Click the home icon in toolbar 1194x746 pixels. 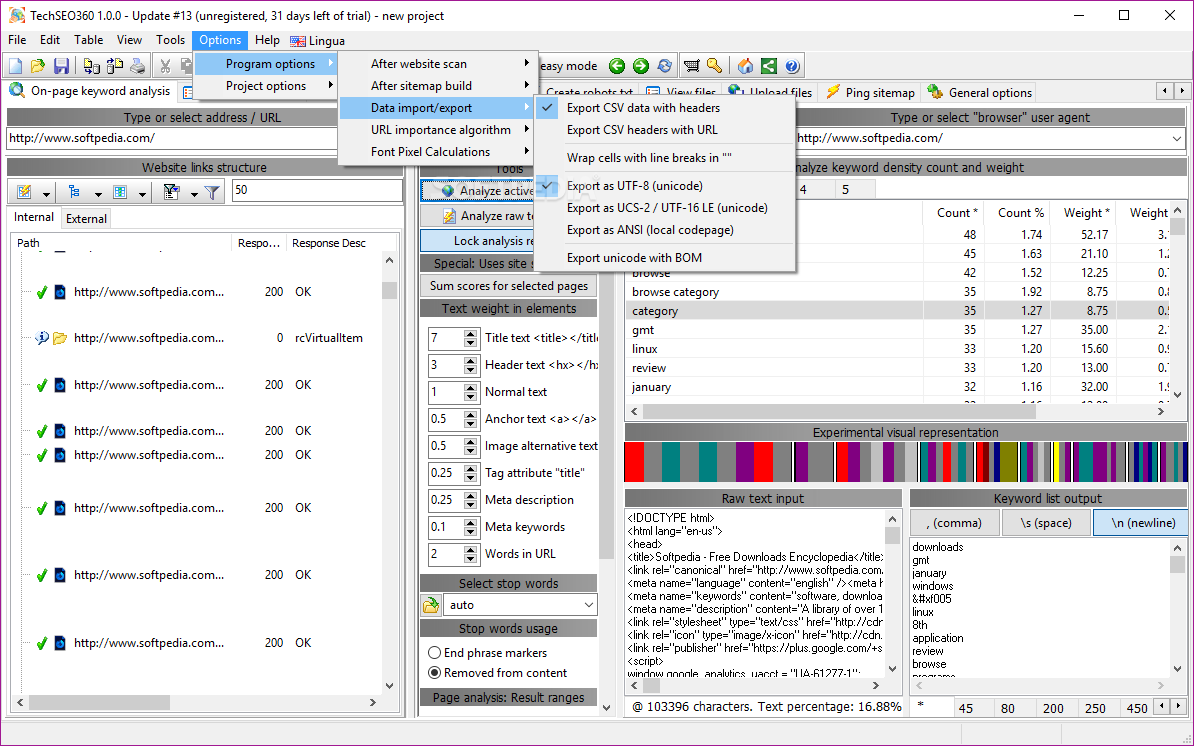point(745,66)
